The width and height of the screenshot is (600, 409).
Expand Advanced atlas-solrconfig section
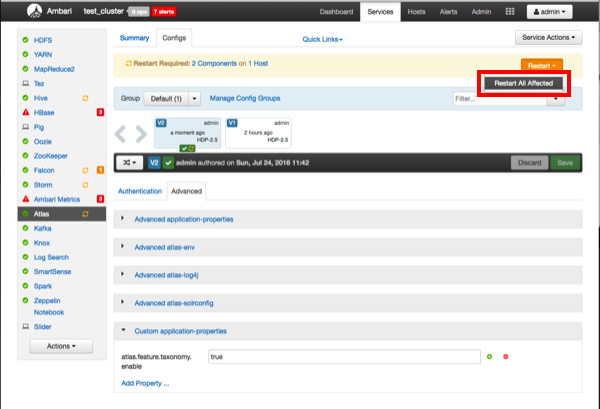pos(174,303)
